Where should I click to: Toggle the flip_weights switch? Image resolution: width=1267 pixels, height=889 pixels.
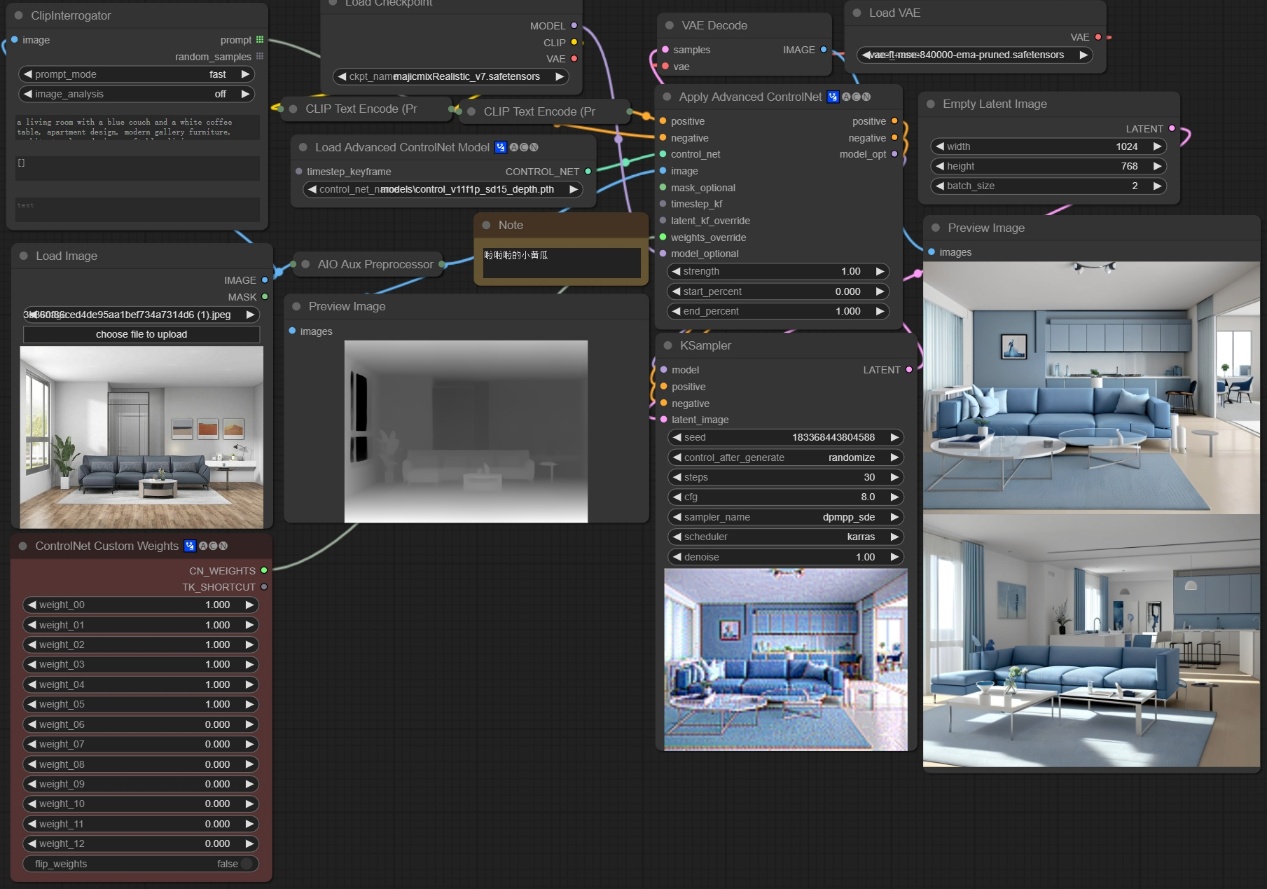[246, 864]
